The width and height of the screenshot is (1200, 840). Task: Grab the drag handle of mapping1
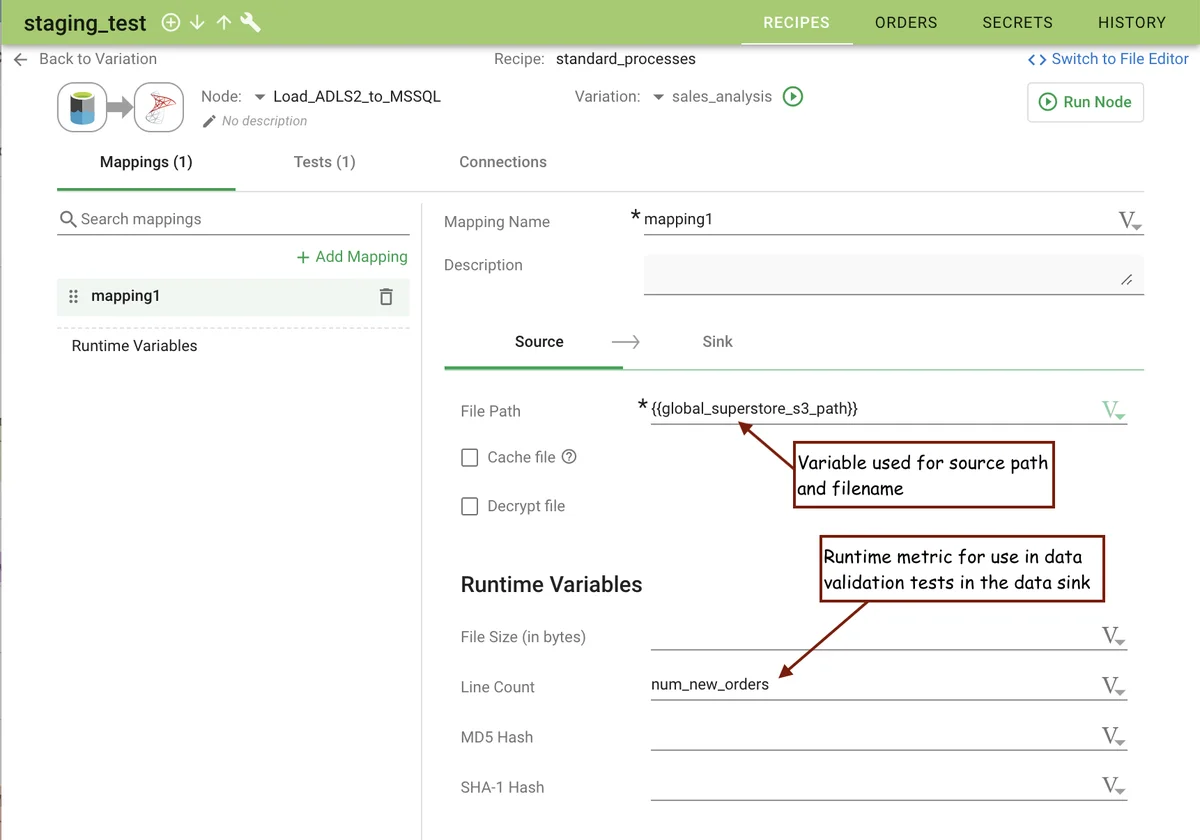(x=73, y=297)
